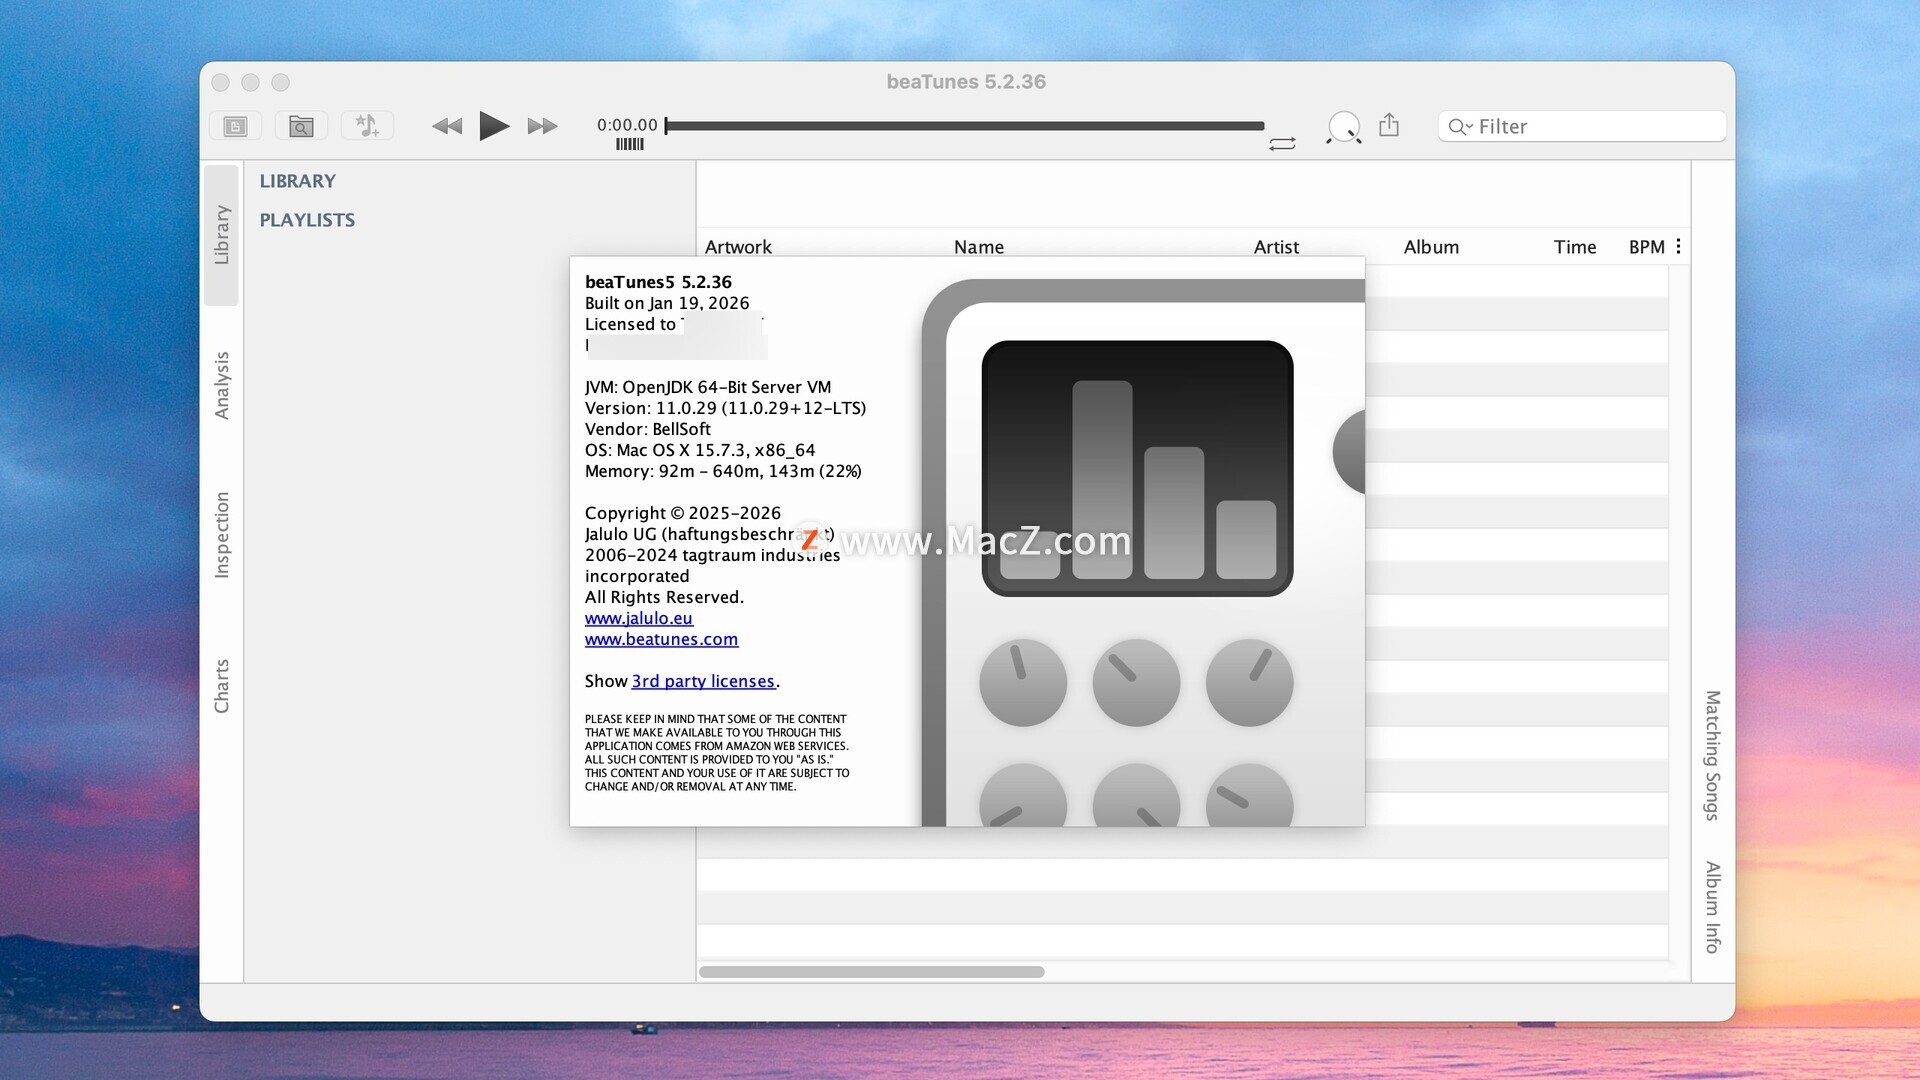
Task: Click the first toolbar view icon
Action: tap(235, 126)
